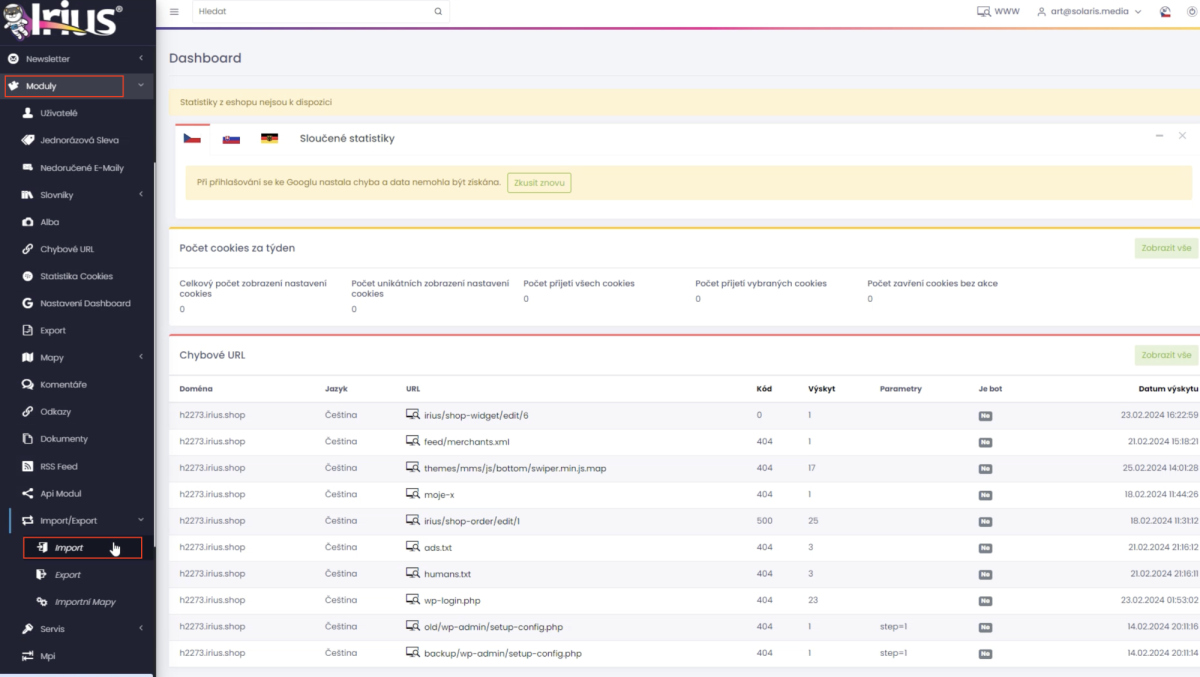Click the preview icon next to feed/merchants.xml
The width and height of the screenshot is (1200, 677).
tap(412, 441)
